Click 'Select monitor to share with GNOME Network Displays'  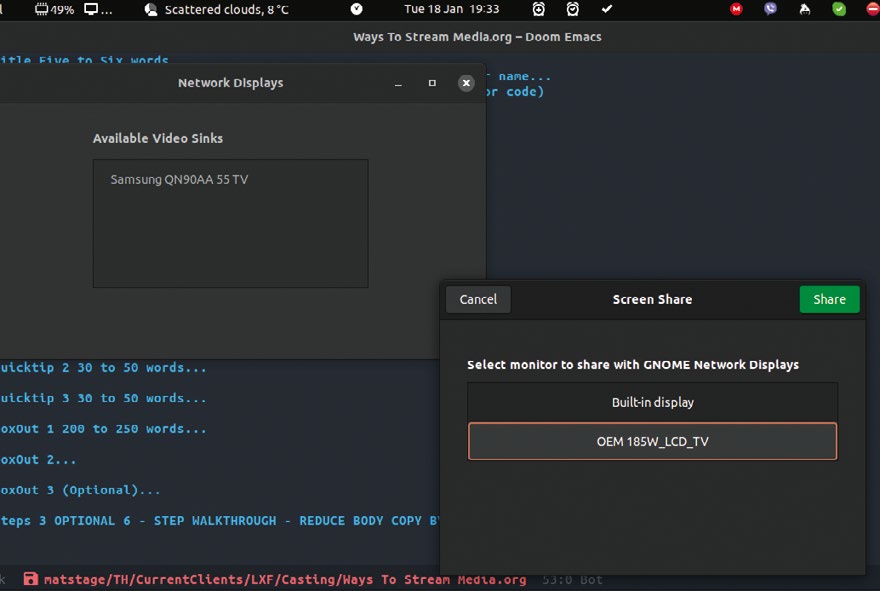pos(633,365)
